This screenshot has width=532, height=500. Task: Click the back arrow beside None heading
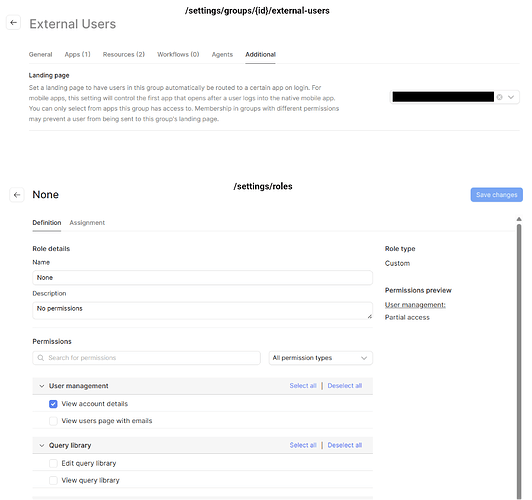17,195
